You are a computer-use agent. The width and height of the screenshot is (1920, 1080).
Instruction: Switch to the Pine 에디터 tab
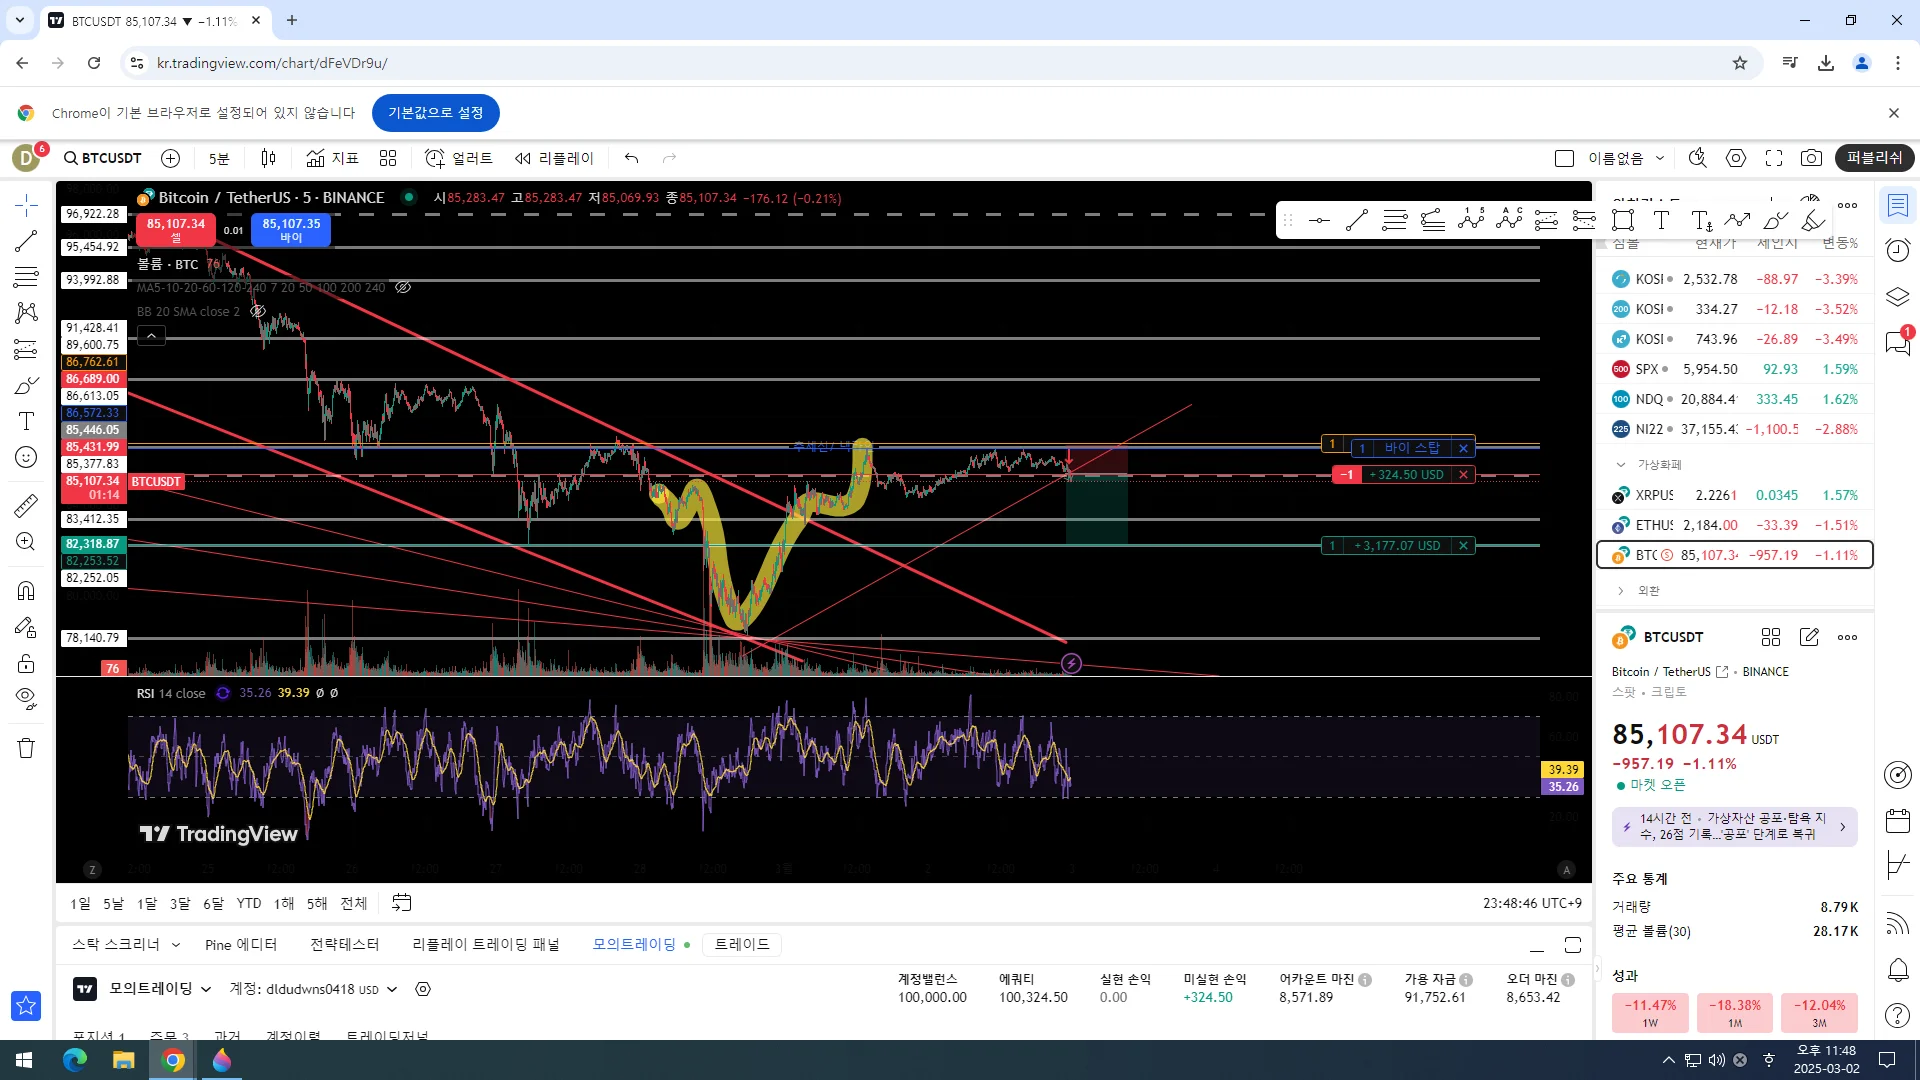pyautogui.click(x=240, y=945)
